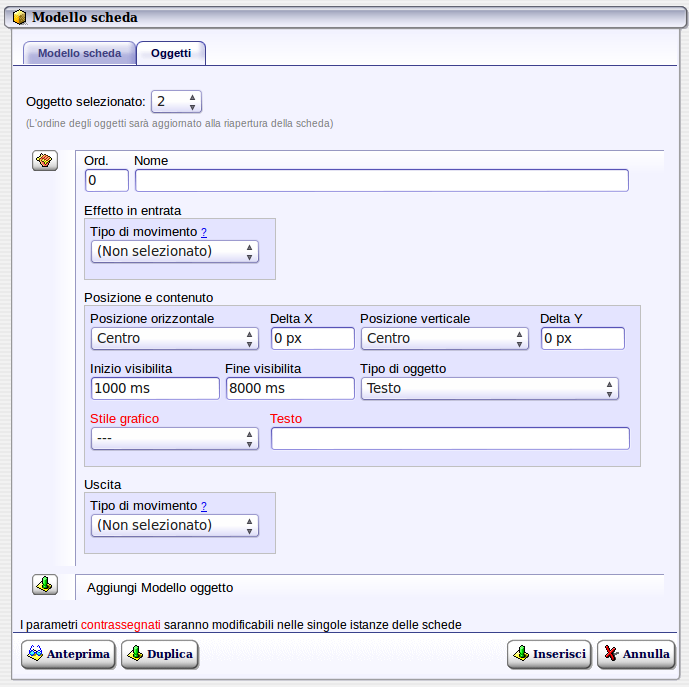The width and height of the screenshot is (689, 687).
Task: Expand the Posizione orizzontale dropdown
Action: tap(174, 338)
